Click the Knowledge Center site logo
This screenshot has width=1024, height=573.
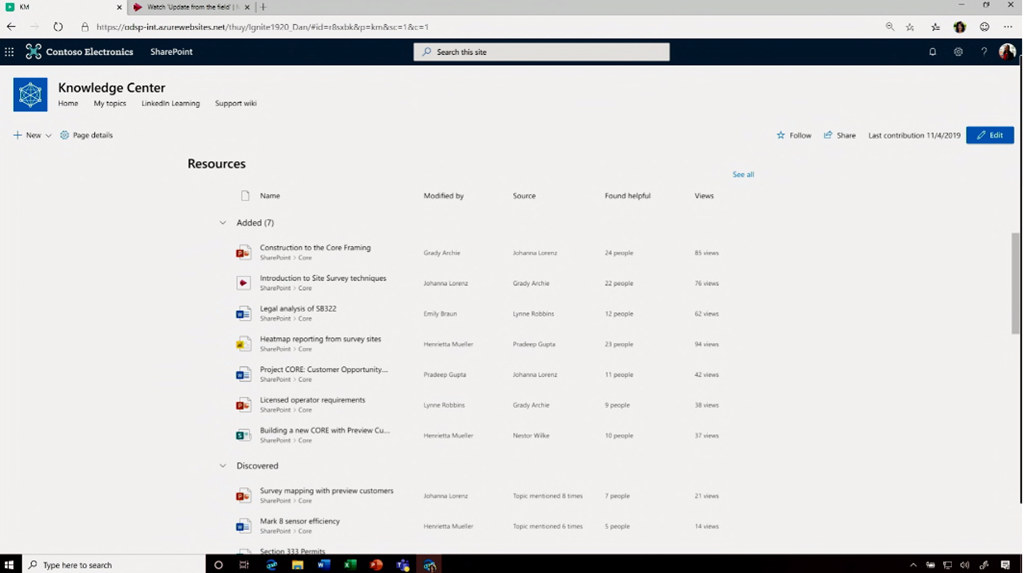[30, 95]
